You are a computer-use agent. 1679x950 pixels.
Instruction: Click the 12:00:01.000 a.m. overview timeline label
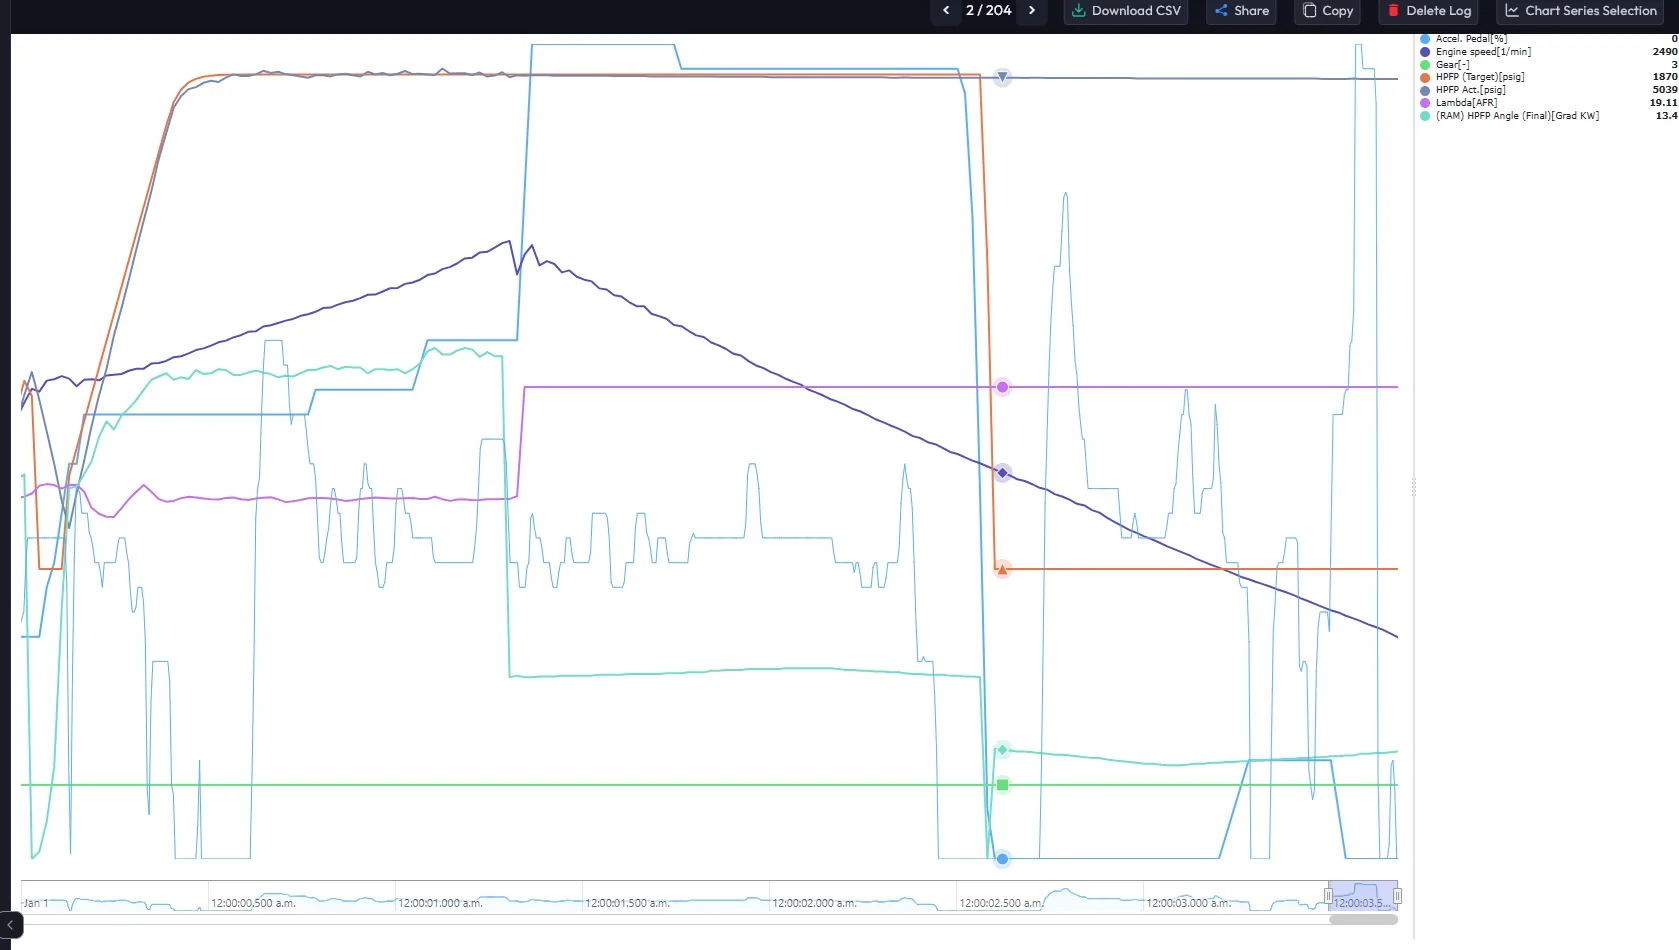(440, 903)
